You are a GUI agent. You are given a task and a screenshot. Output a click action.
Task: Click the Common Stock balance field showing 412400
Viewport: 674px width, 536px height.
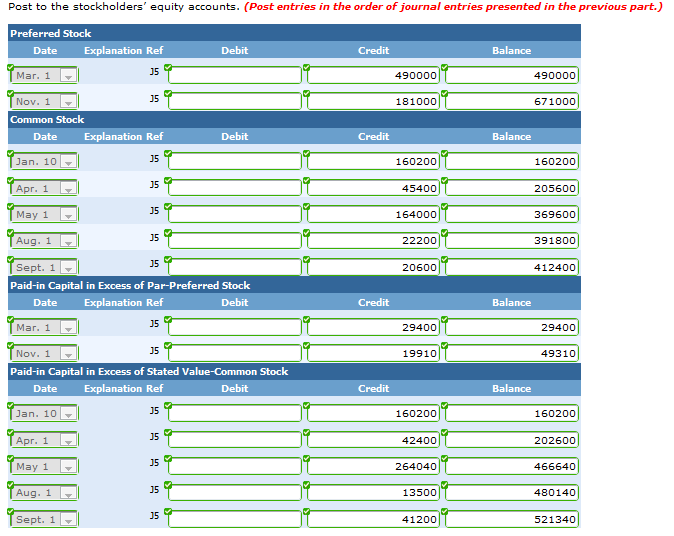(x=512, y=267)
